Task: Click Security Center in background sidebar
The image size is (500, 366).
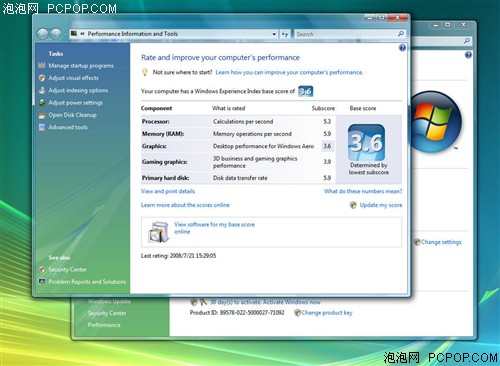Action: pos(107,313)
